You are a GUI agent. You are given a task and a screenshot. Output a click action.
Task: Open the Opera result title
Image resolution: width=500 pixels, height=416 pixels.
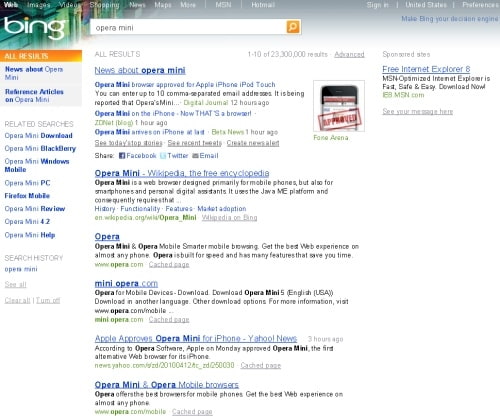pyautogui.click(x=107, y=237)
